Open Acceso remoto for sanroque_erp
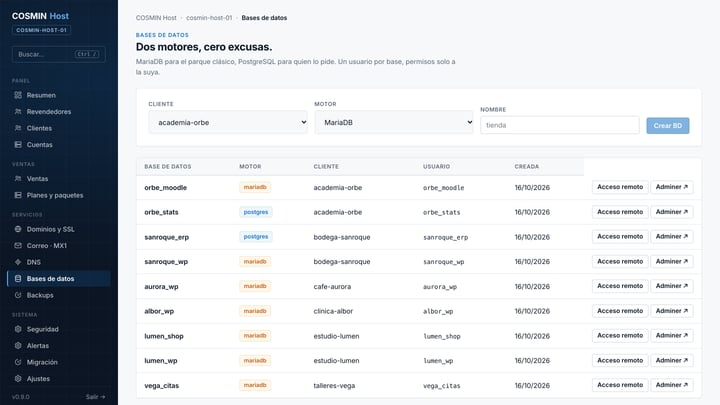This screenshot has width=720, height=405. (x=620, y=236)
